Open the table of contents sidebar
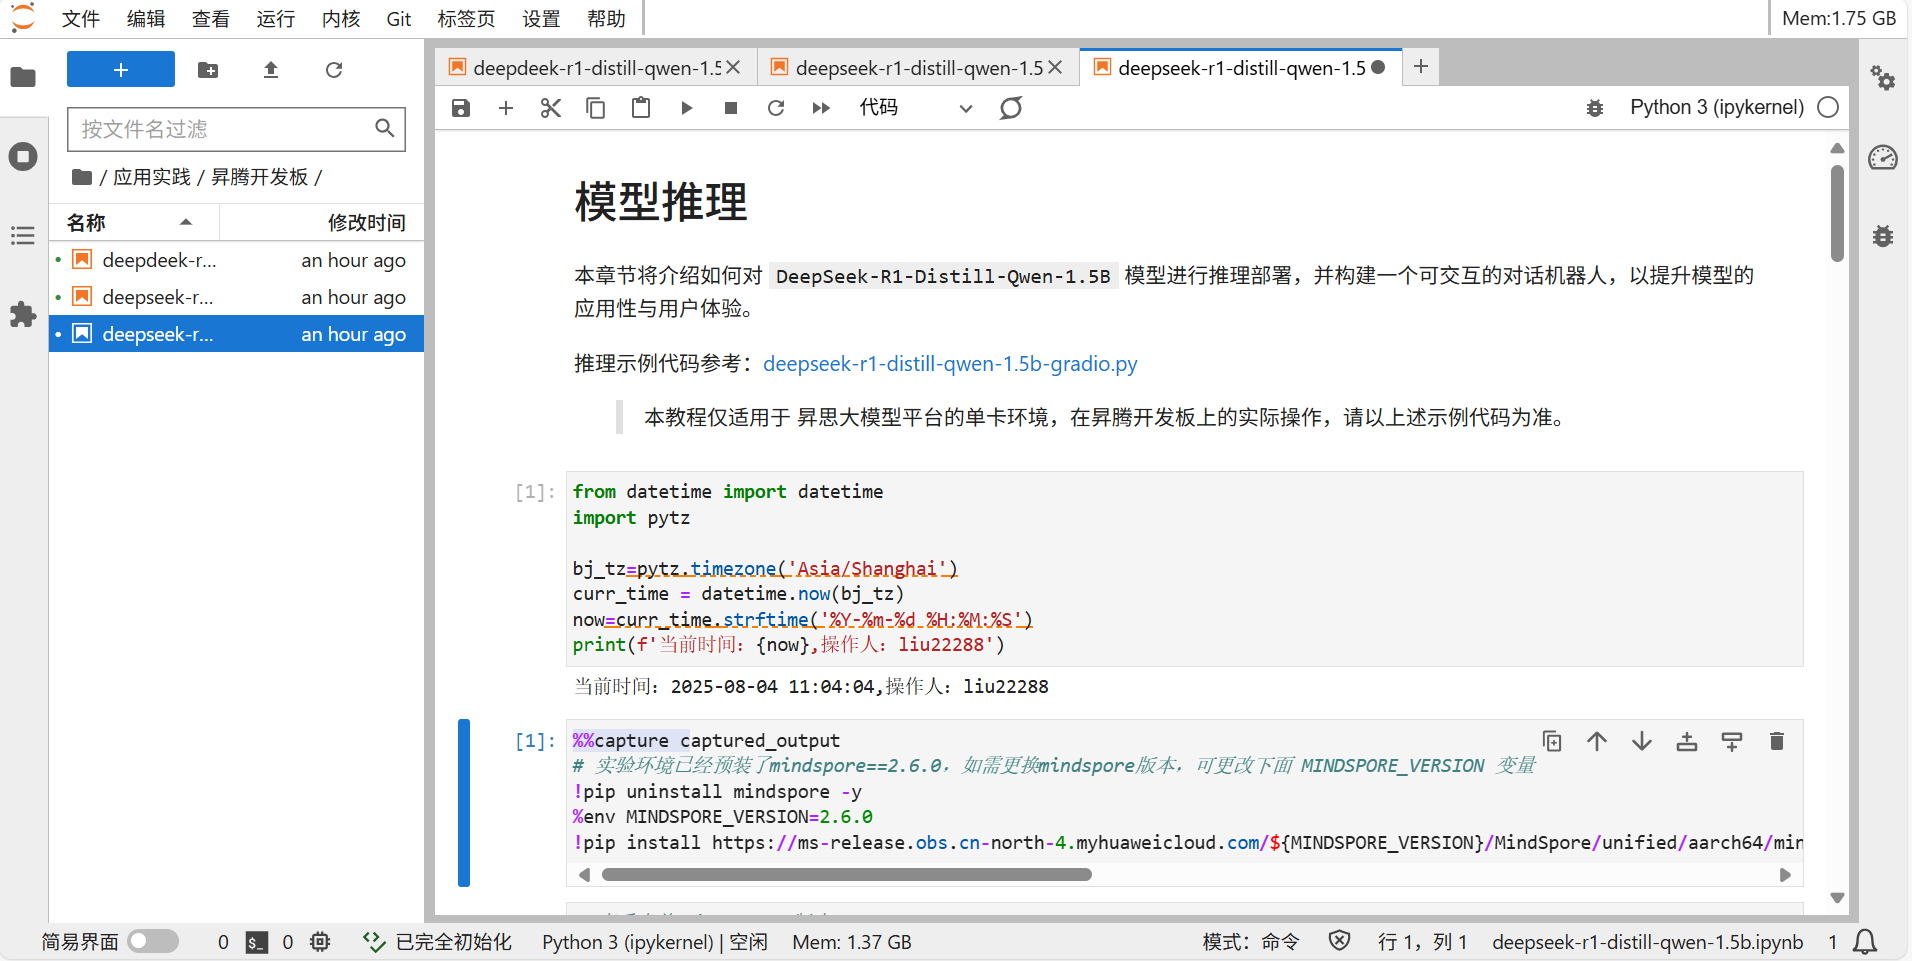 [x=23, y=236]
